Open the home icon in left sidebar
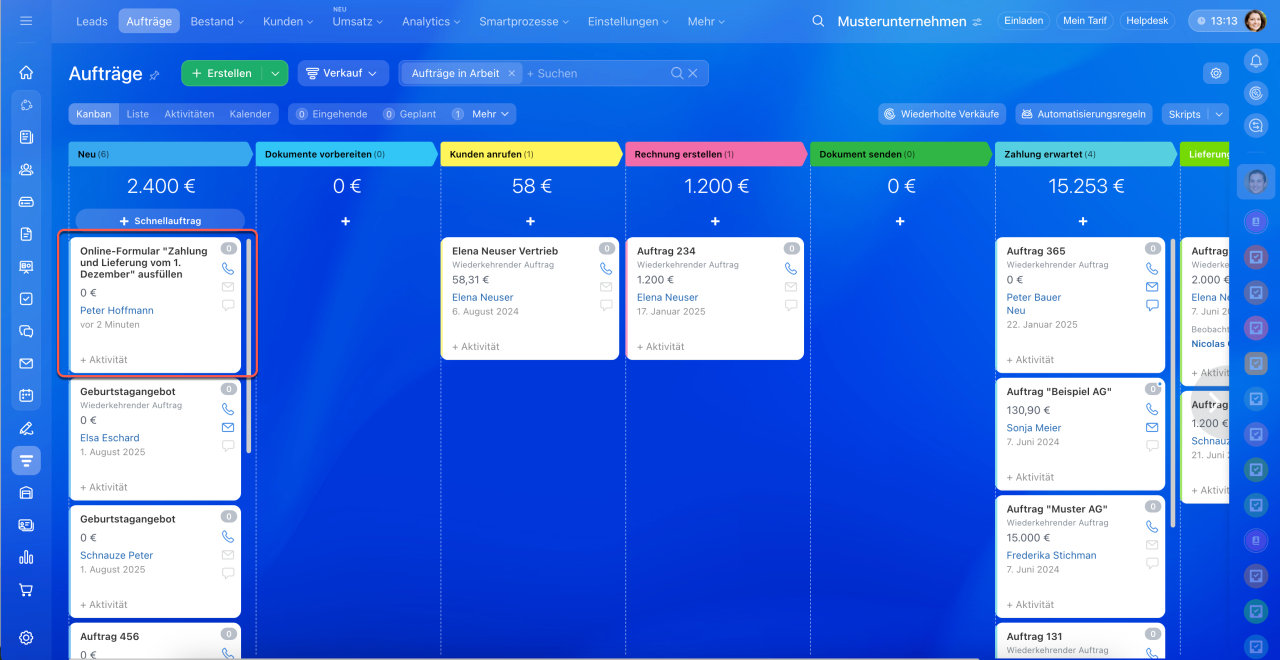 (26, 72)
